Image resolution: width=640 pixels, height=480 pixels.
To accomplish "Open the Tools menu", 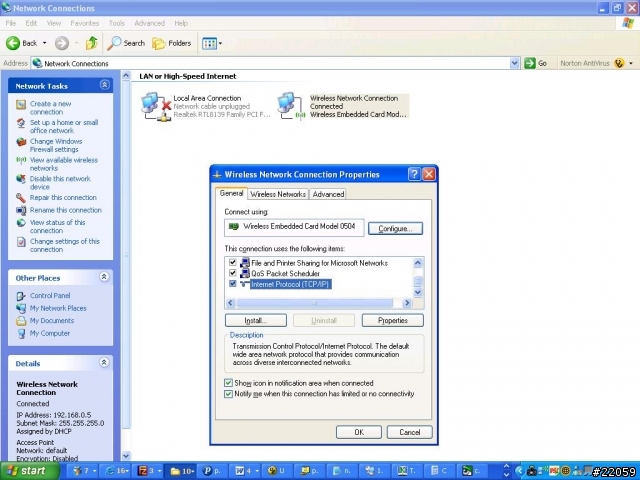I will click(117, 23).
